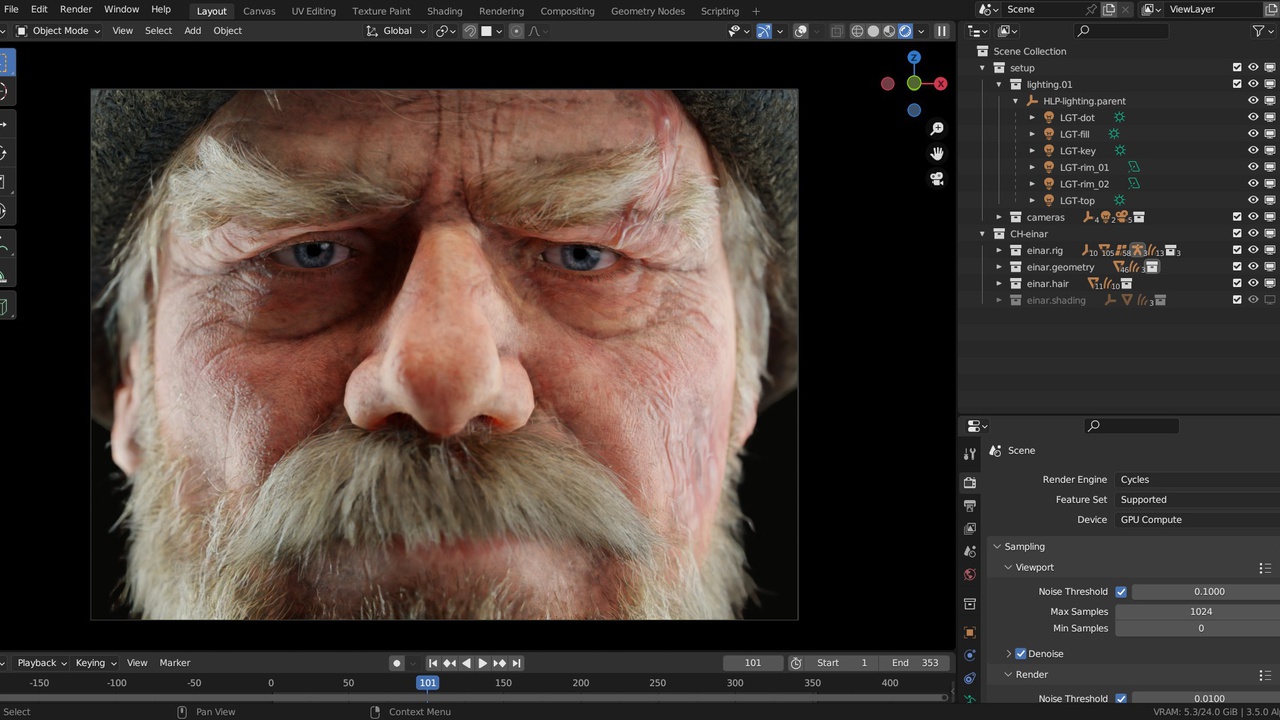Select the View Layer Properties images icon
The width and height of the screenshot is (1280, 720).
[969, 528]
